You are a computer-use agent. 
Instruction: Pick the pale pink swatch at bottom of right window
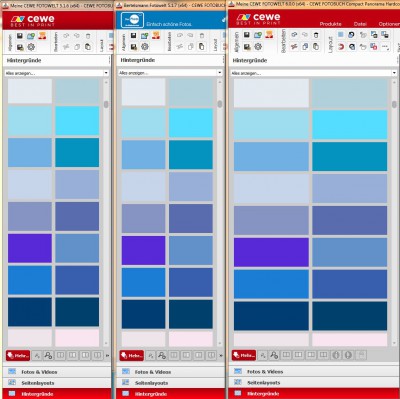350,340
